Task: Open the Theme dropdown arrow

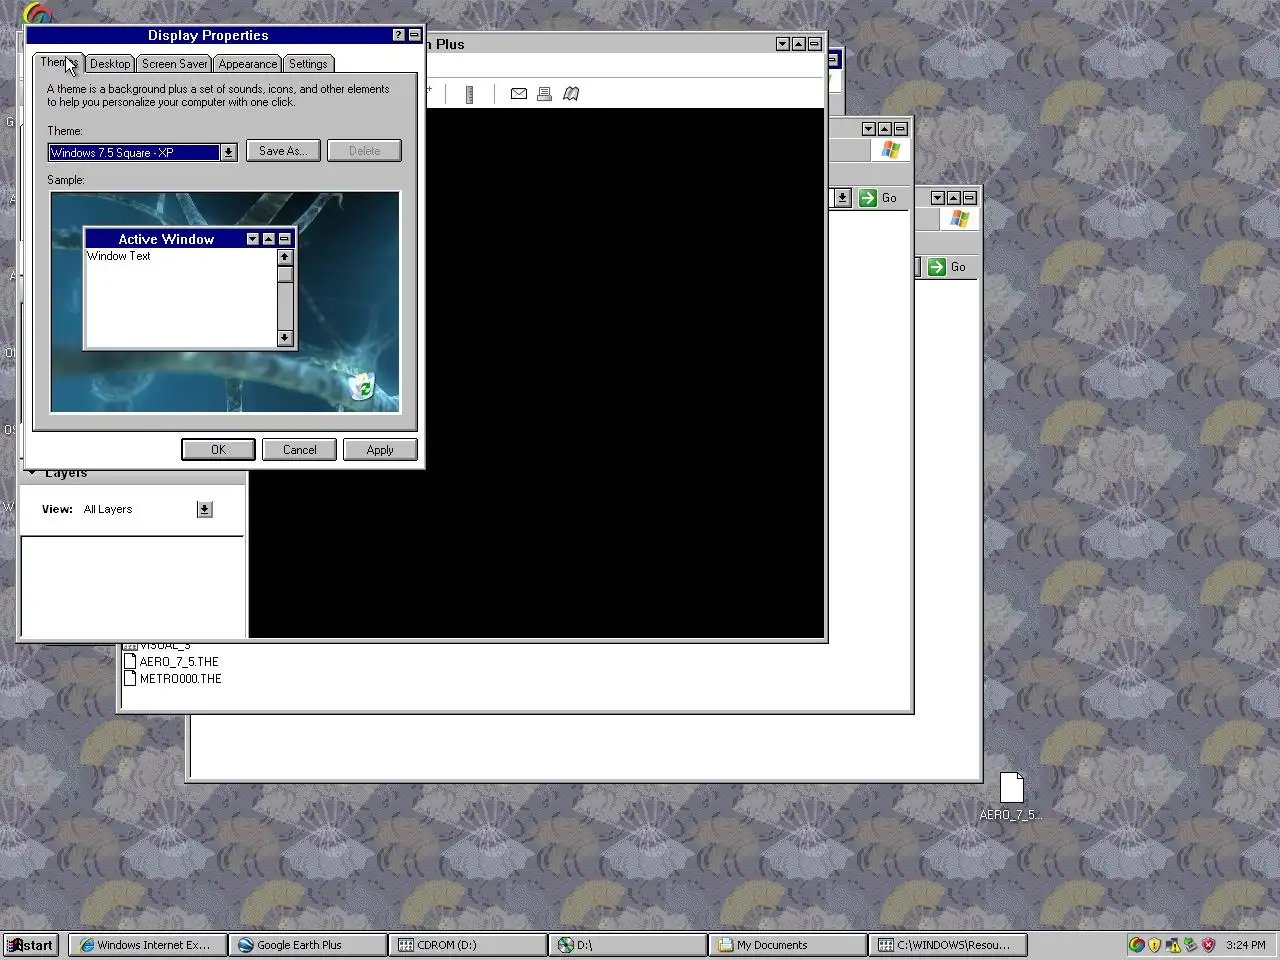Action: point(228,152)
